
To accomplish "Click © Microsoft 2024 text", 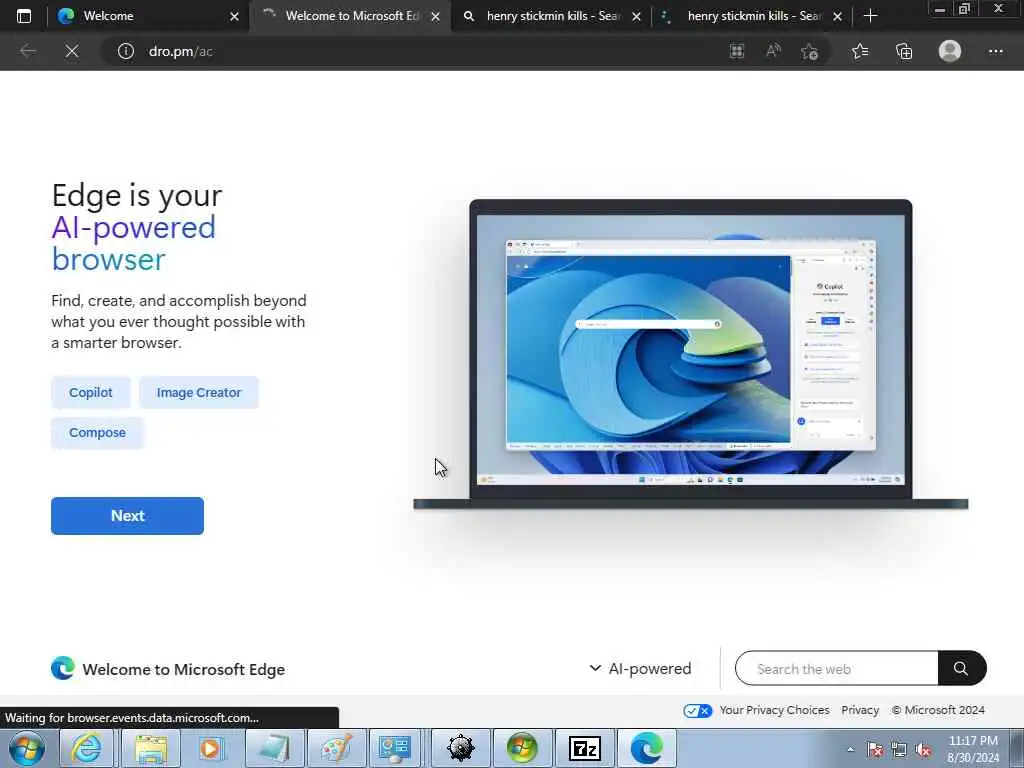I will [938, 710].
